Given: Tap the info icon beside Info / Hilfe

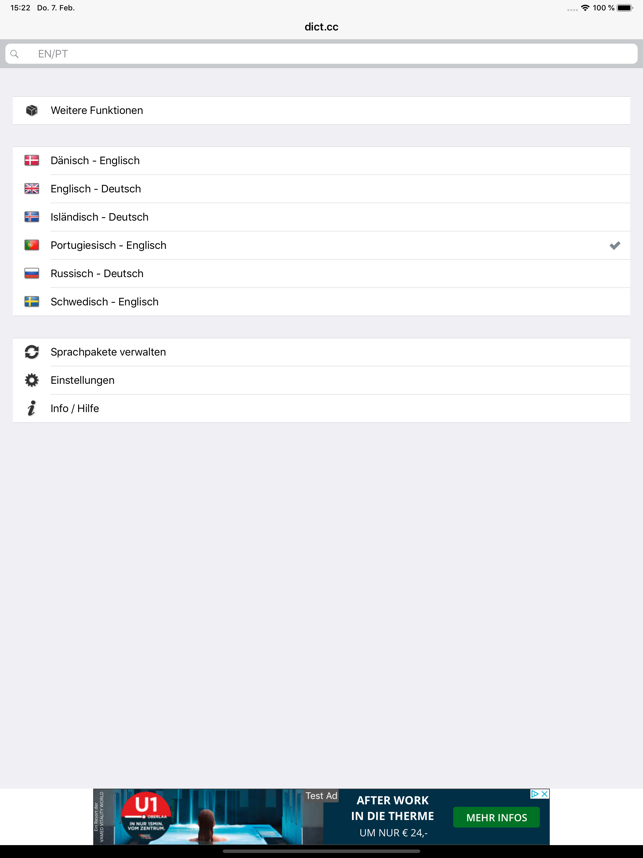Looking at the screenshot, I should 32,408.
